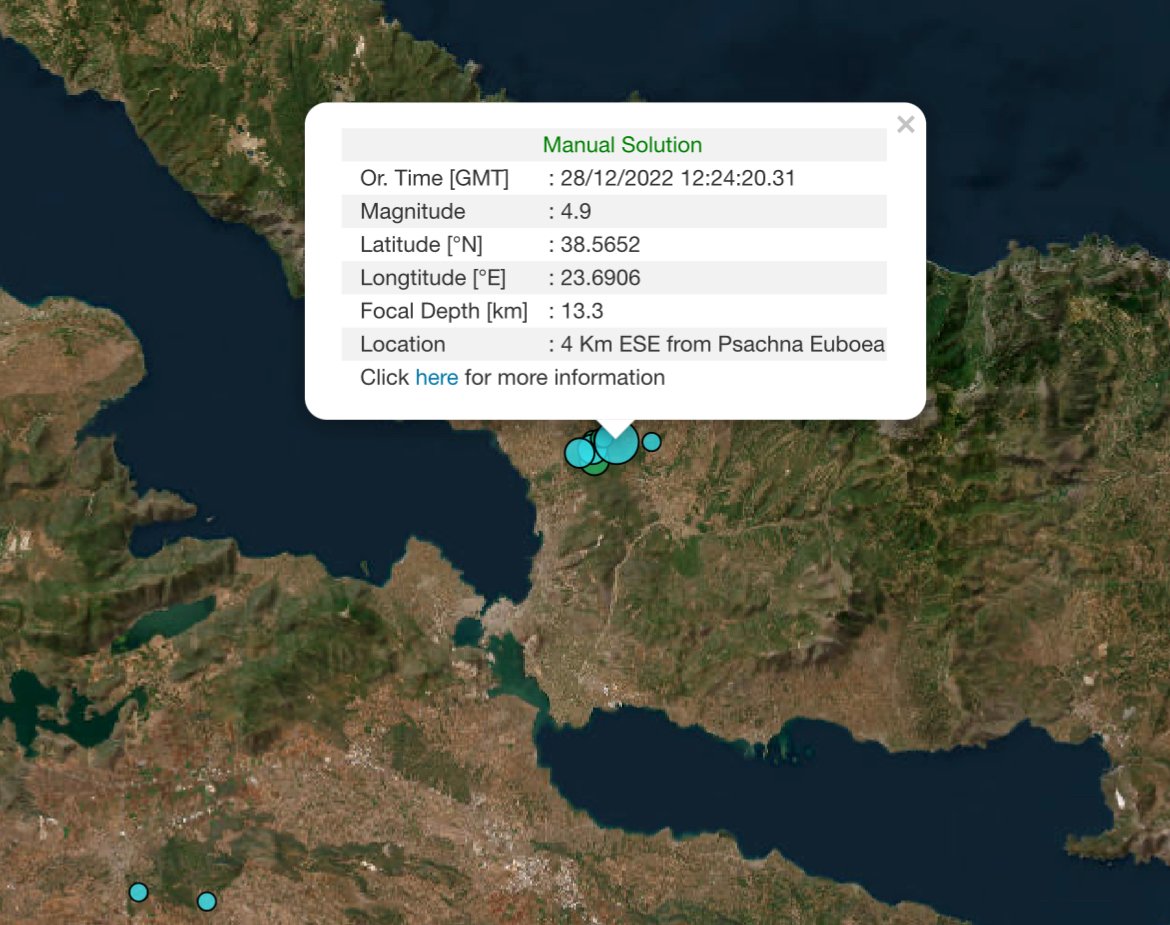Click the focal depth value 13.3
The height and width of the screenshot is (925, 1170).
coord(581,311)
